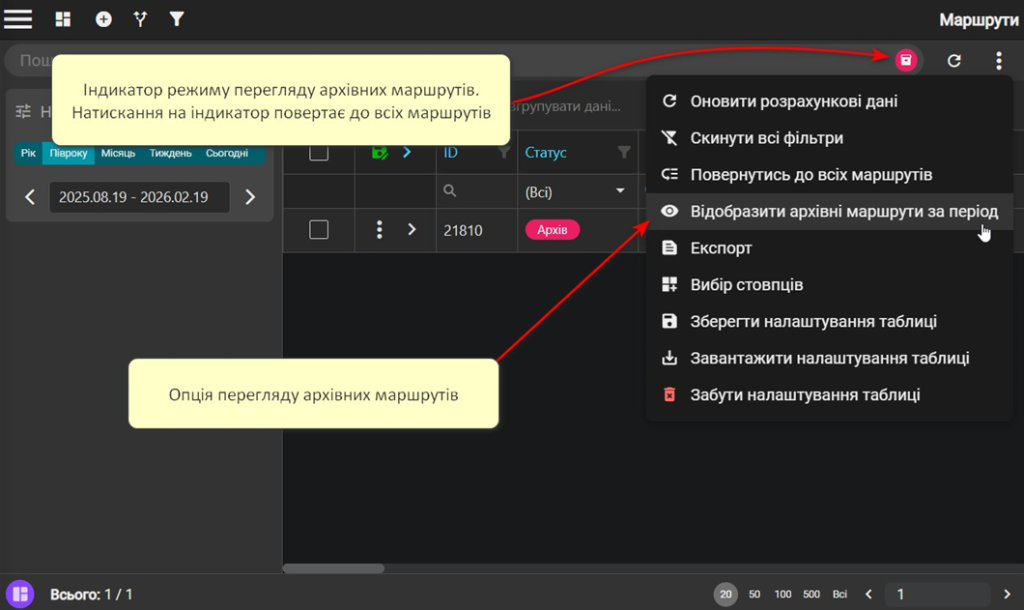Click the Статус column header
This screenshot has height=610, width=1024.
(545, 152)
